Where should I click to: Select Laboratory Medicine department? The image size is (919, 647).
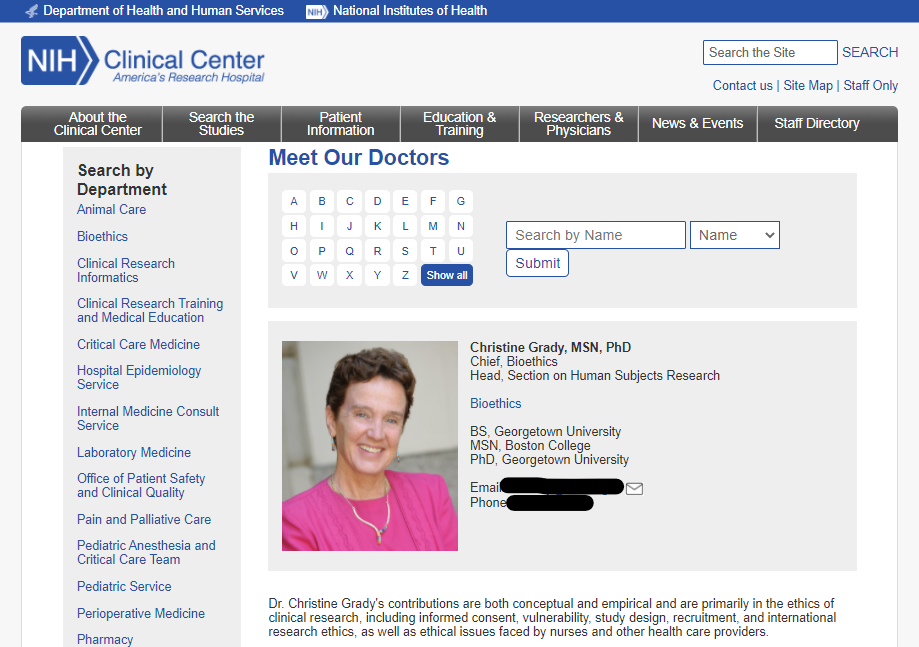tap(134, 452)
